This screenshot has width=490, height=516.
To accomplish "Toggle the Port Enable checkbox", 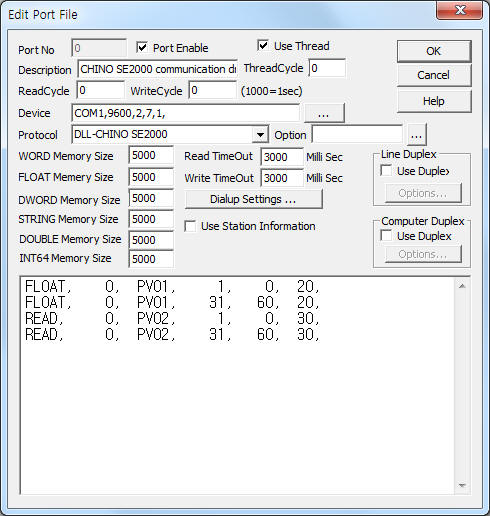I will click(142, 47).
